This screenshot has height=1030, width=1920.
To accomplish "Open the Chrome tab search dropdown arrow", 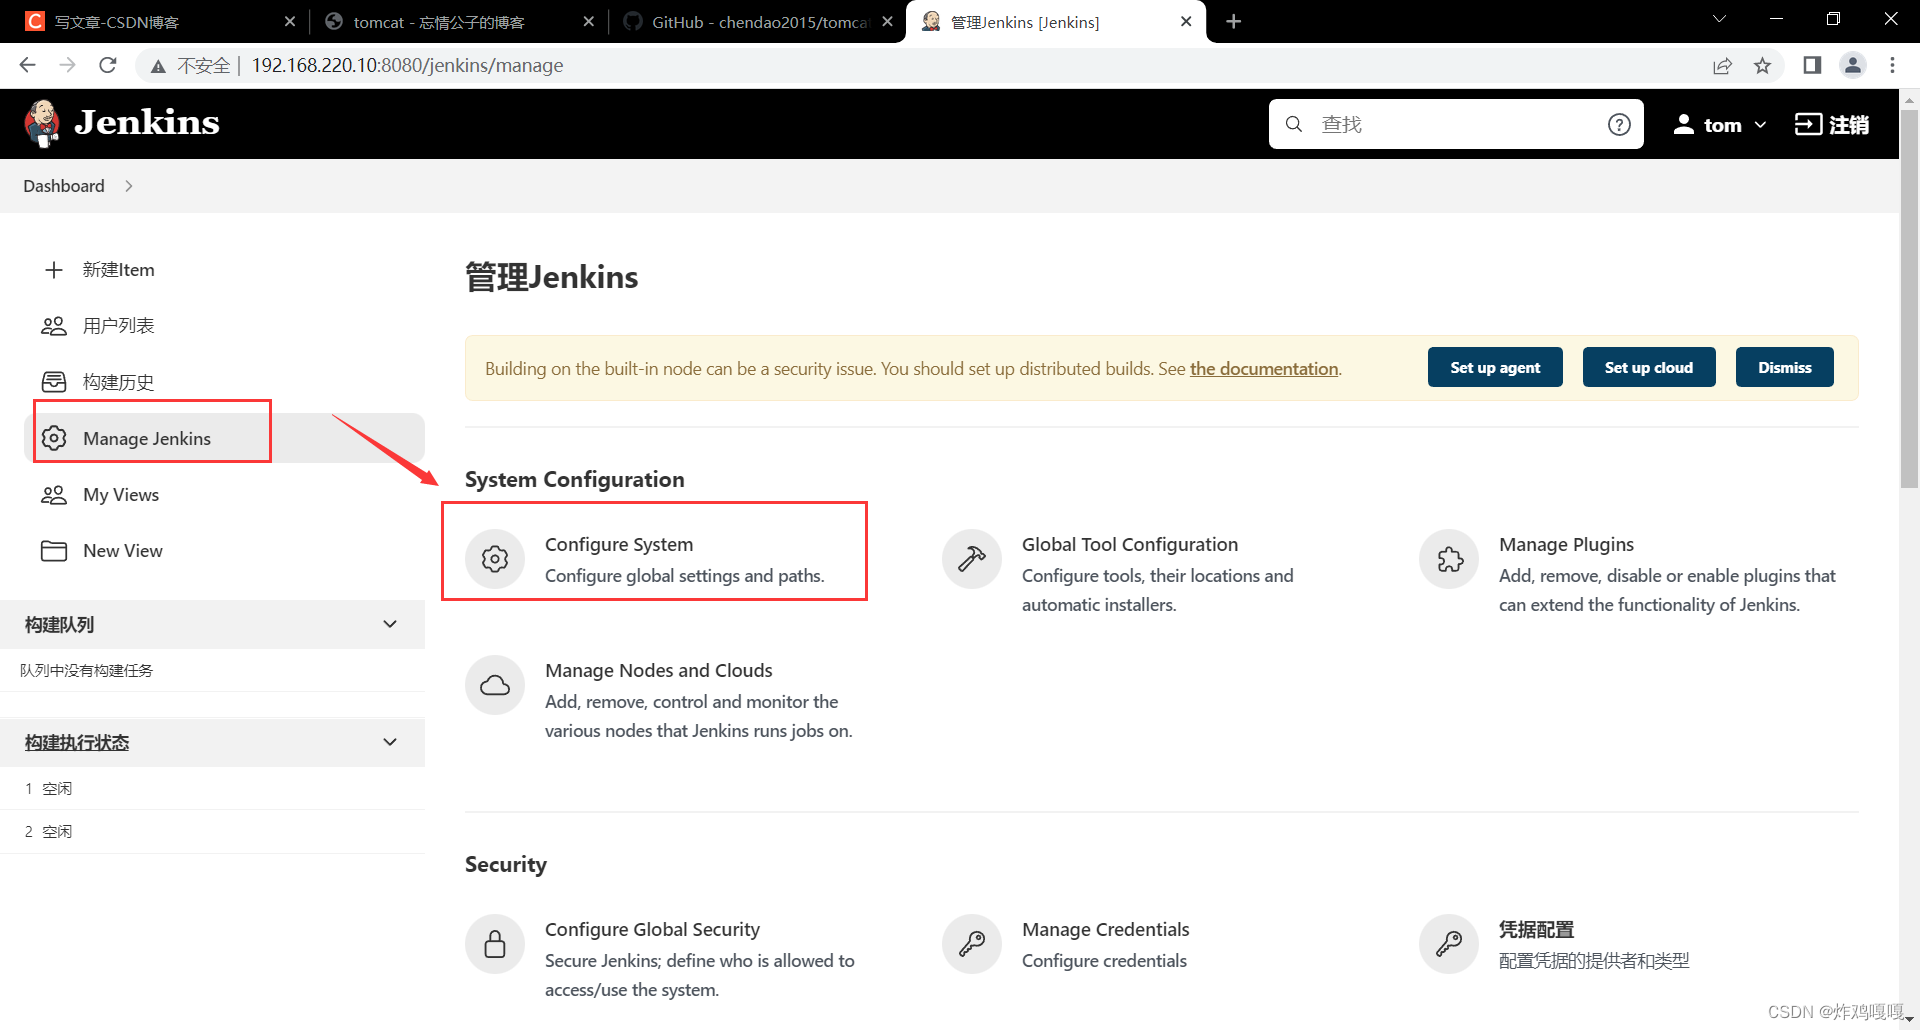I will tap(1720, 20).
